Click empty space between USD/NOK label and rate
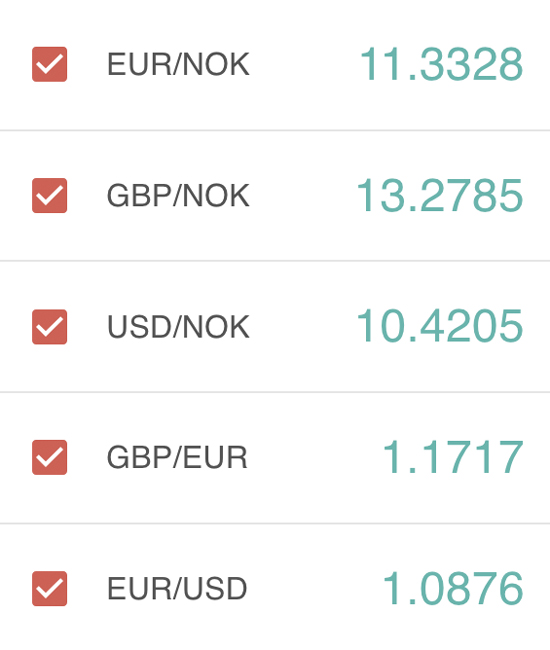This screenshot has height=650, width=550. point(303,327)
